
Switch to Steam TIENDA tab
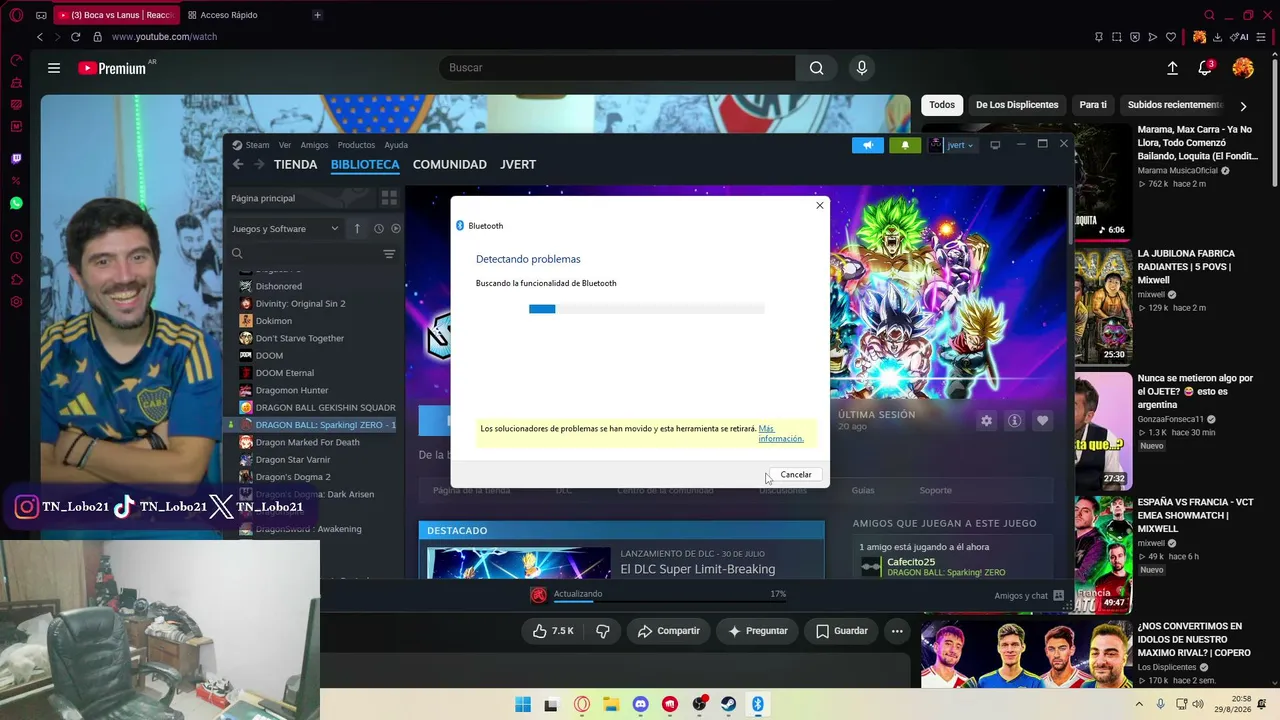pyautogui.click(x=295, y=165)
